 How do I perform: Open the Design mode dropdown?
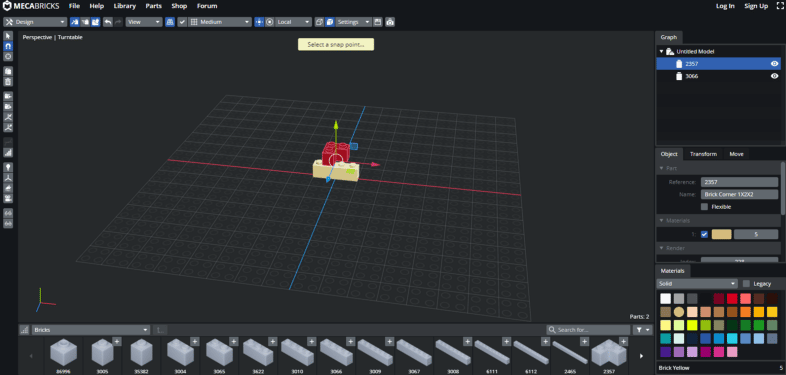(x=35, y=22)
